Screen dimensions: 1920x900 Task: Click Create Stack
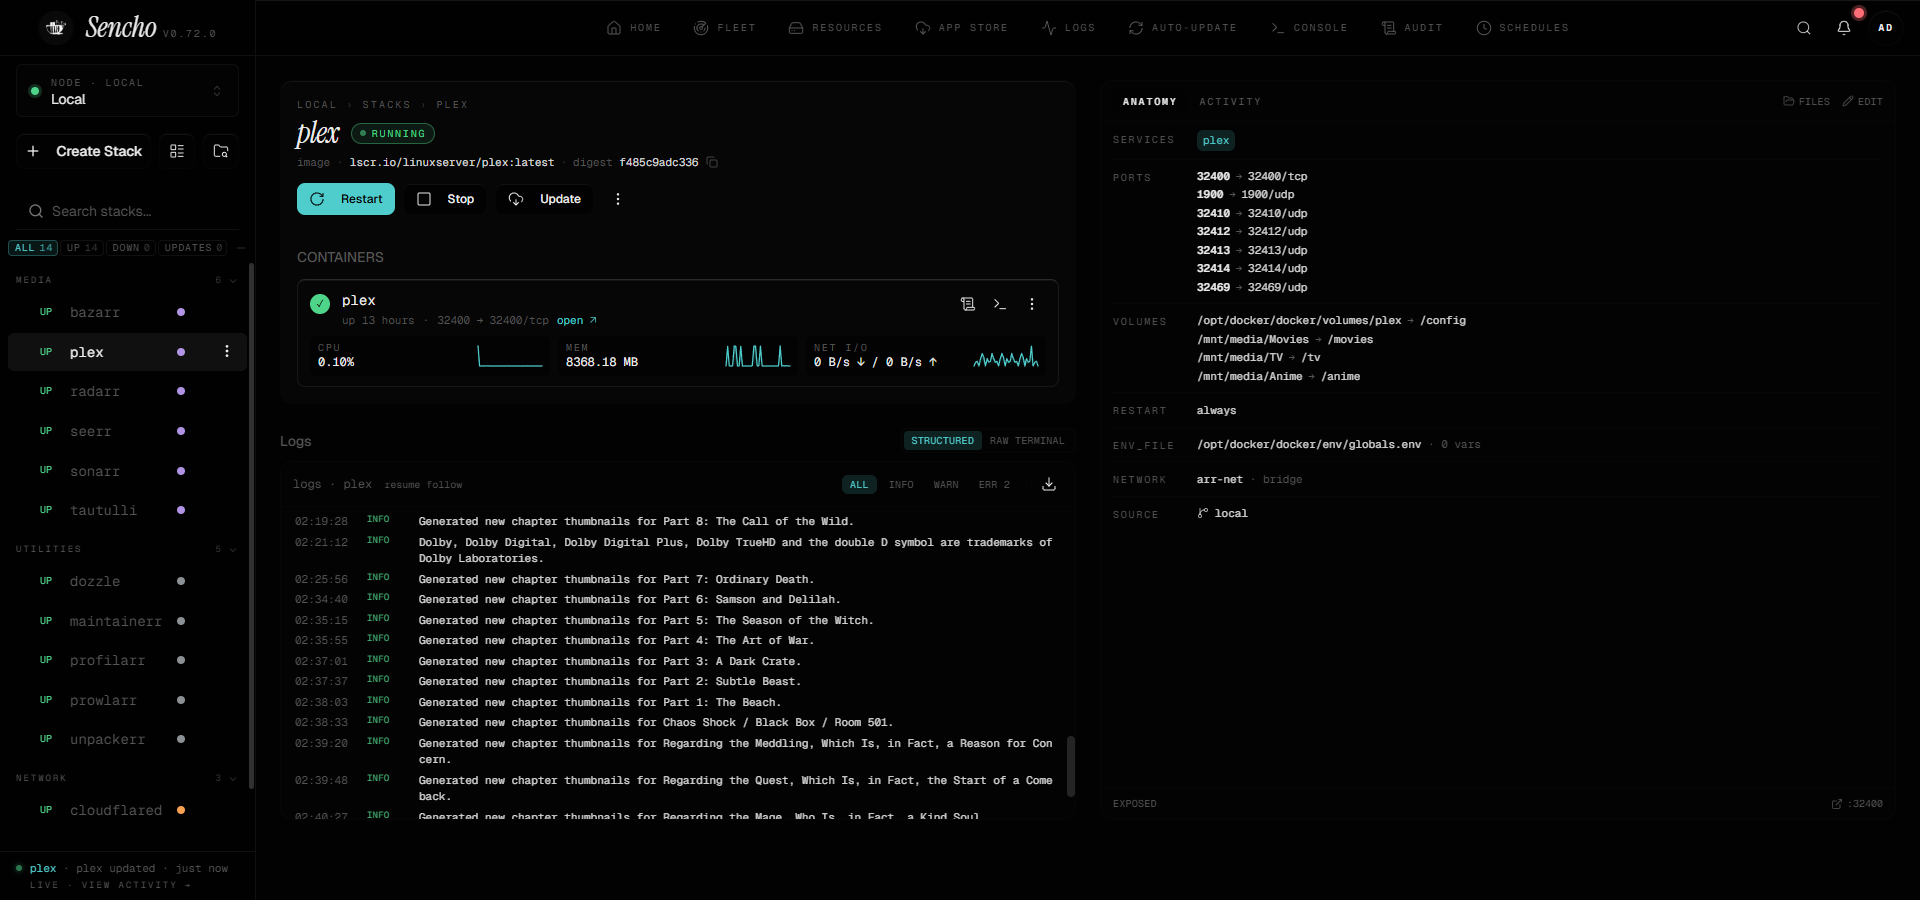[84, 151]
